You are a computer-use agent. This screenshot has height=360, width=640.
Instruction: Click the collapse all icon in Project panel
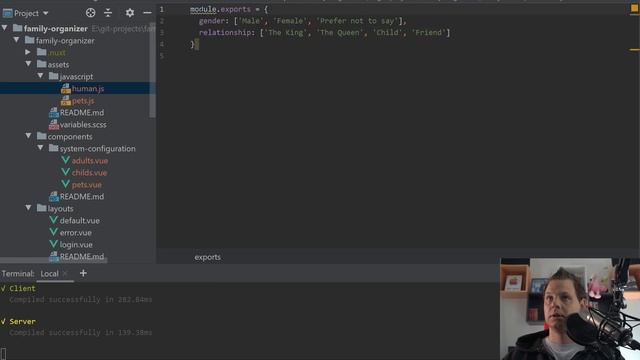(108, 13)
